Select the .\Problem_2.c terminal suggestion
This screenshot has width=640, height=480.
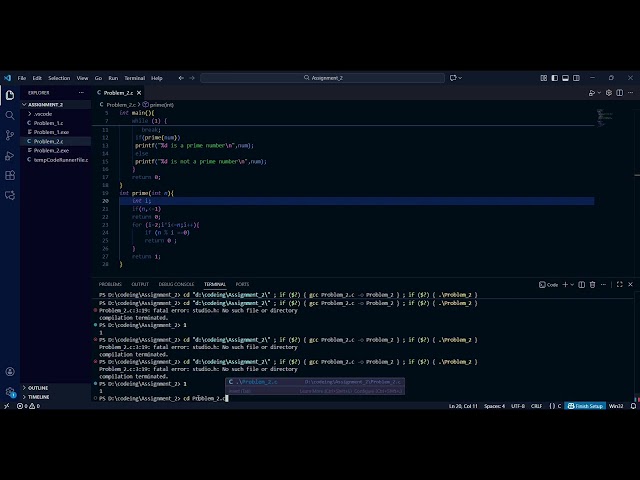tap(315, 382)
